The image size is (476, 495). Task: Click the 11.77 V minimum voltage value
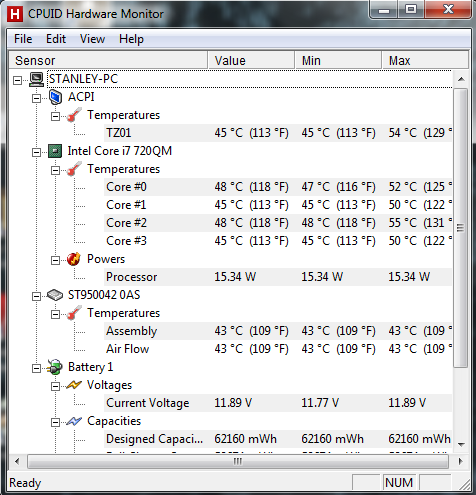(x=320, y=403)
